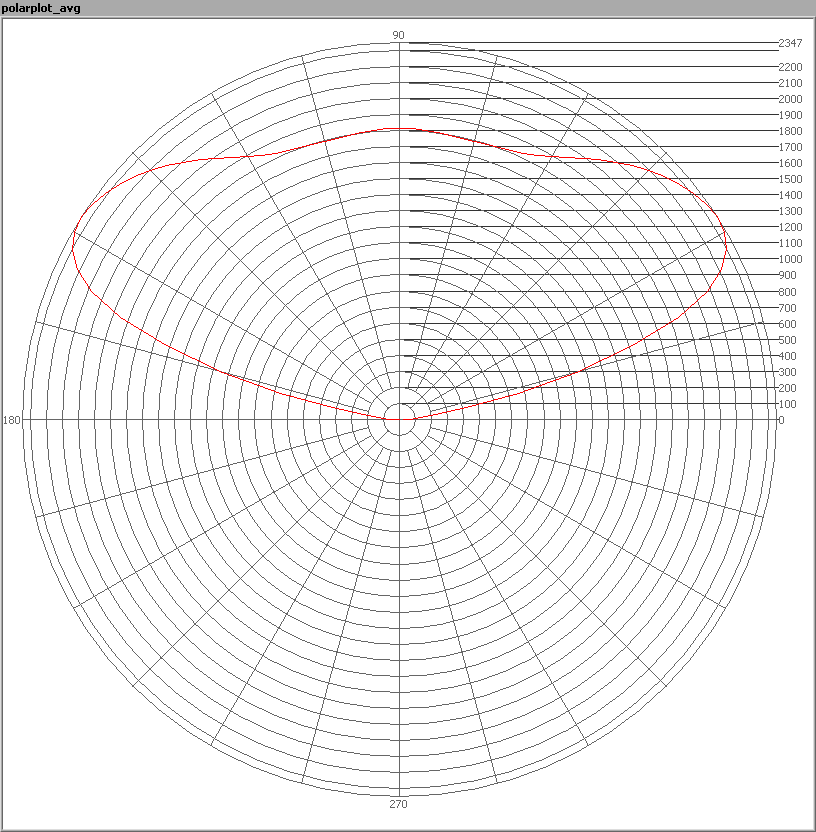Click the 90 degree label at top
The height and width of the screenshot is (832, 816).
tap(398, 35)
